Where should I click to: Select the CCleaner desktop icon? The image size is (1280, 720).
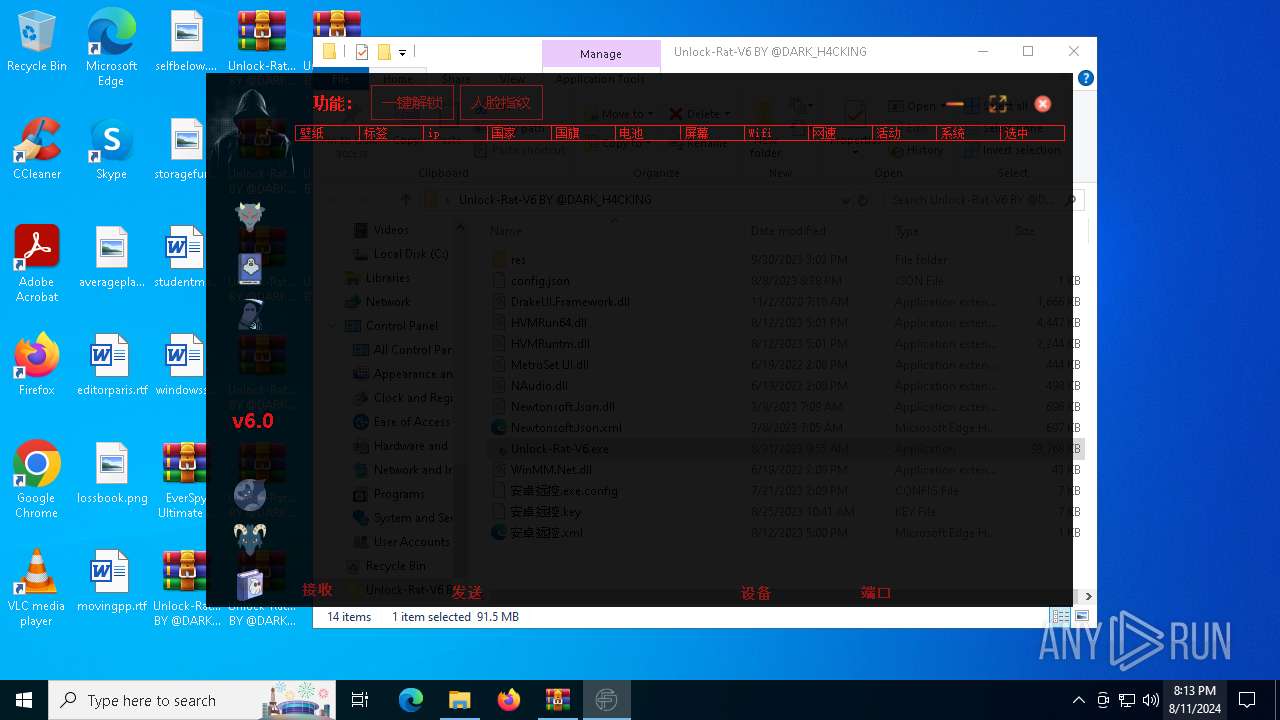click(37, 149)
